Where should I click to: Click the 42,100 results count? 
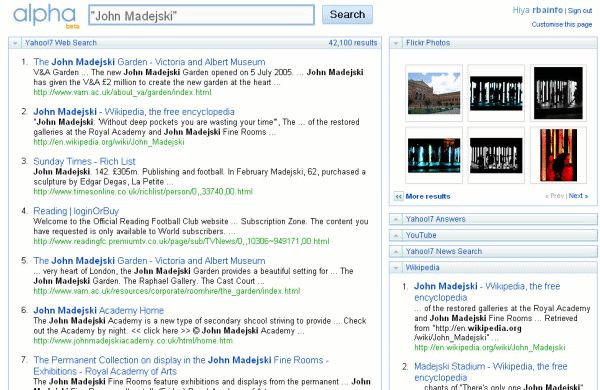352,43
